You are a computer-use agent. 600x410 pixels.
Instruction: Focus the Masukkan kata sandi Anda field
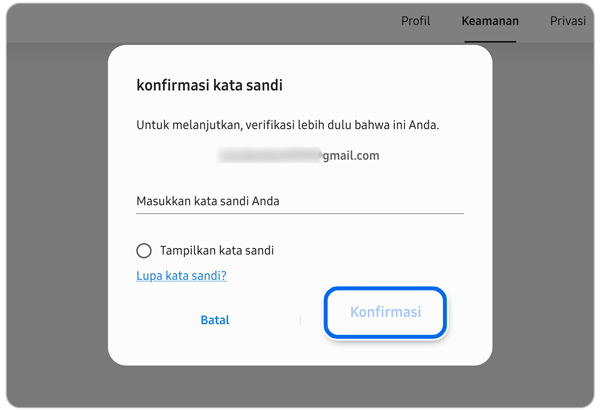299,200
